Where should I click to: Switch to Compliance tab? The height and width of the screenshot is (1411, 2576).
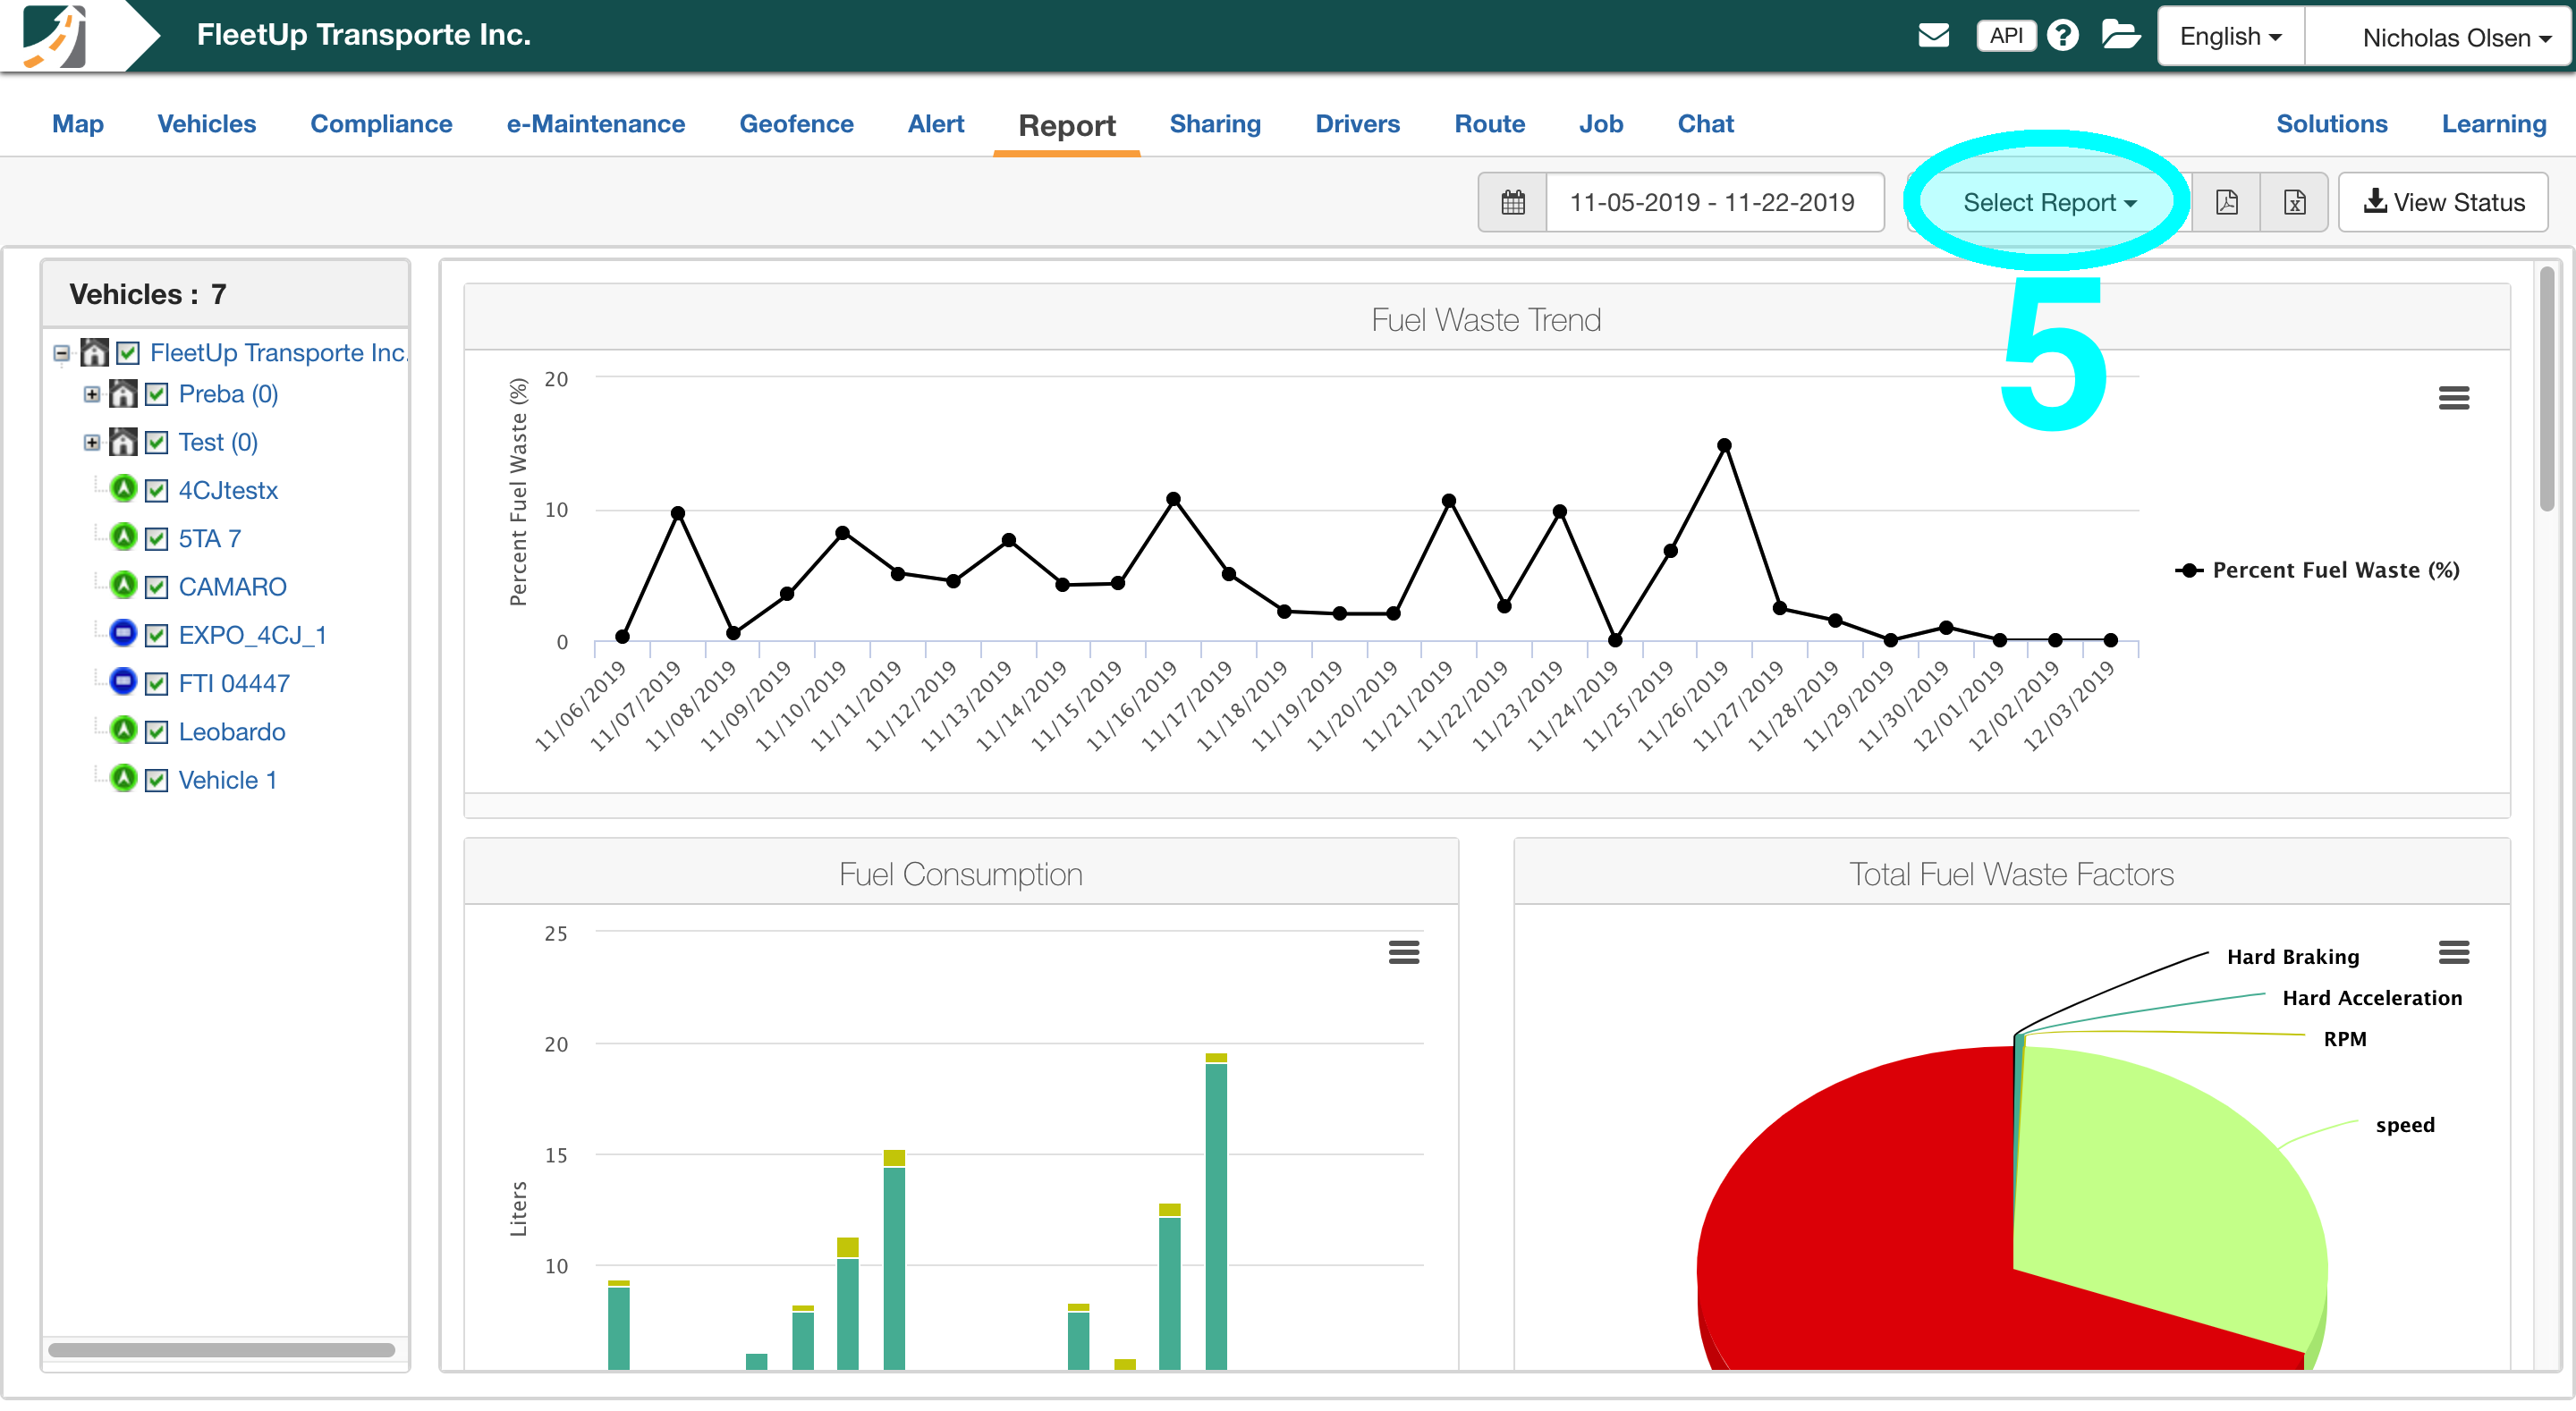pyautogui.click(x=381, y=123)
